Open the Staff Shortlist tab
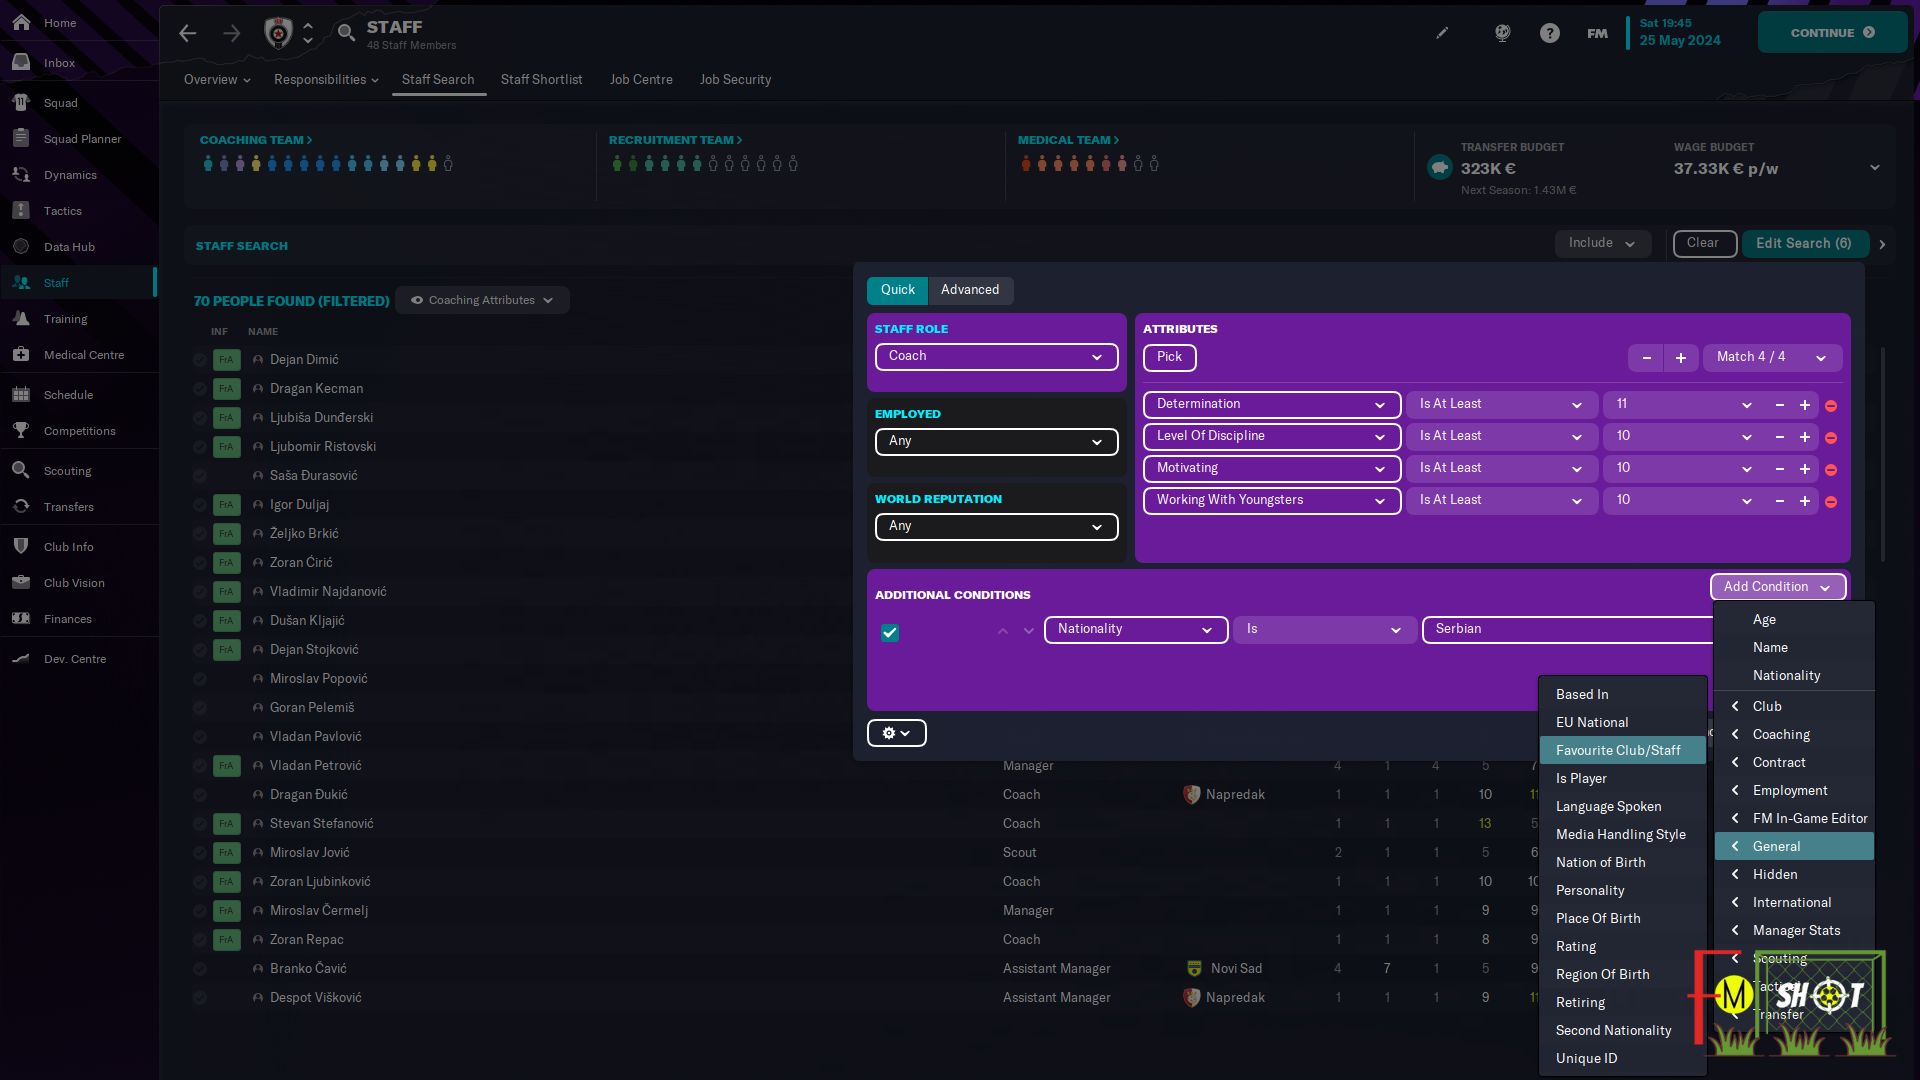This screenshot has width=1920, height=1080. [x=541, y=80]
